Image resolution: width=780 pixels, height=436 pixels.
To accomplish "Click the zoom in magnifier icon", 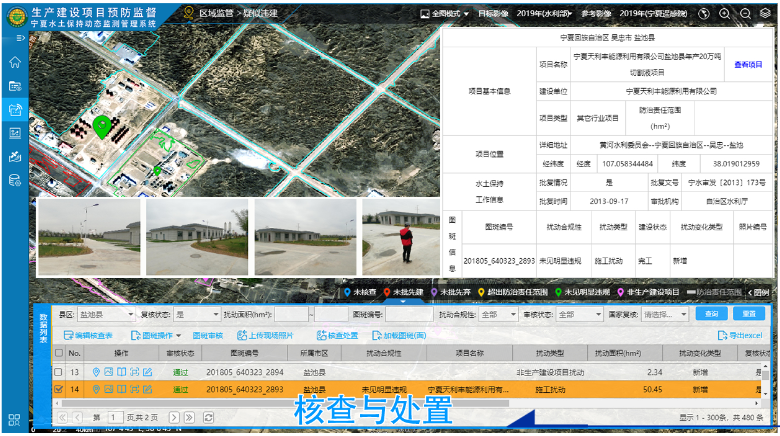I will [x=723, y=14].
